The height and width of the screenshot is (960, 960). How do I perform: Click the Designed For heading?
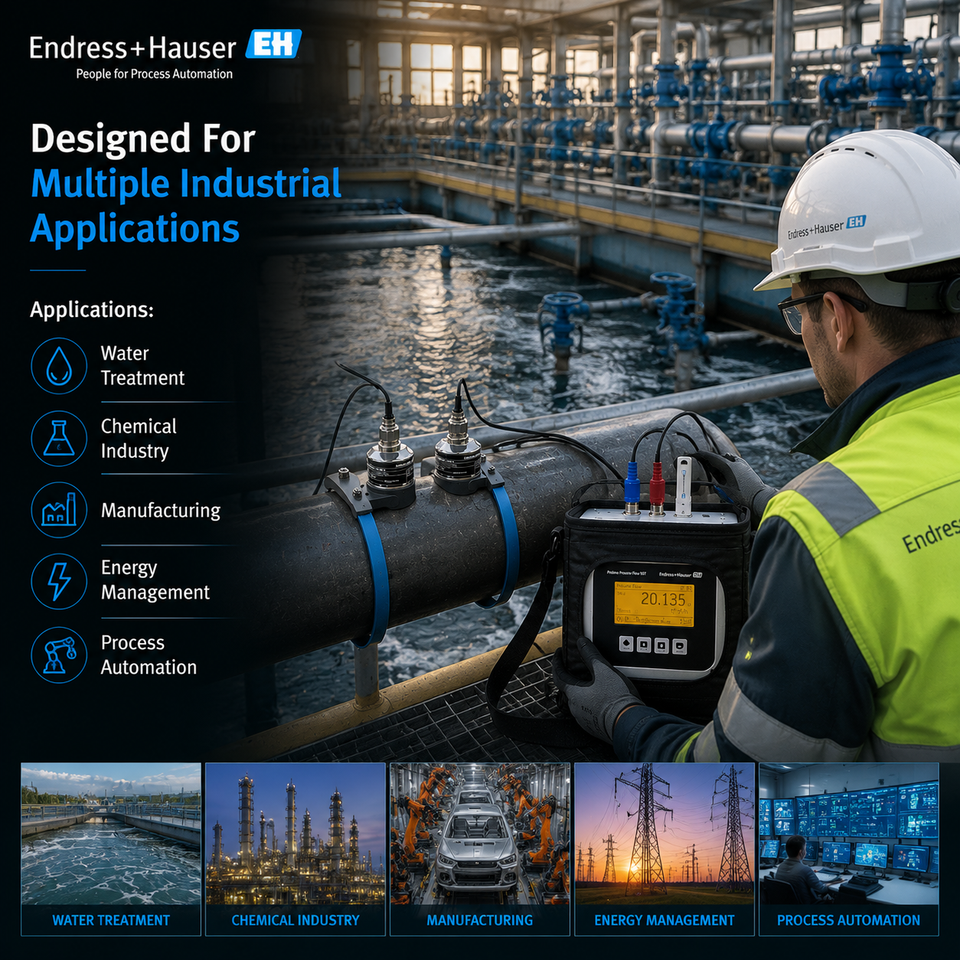tap(143, 138)
